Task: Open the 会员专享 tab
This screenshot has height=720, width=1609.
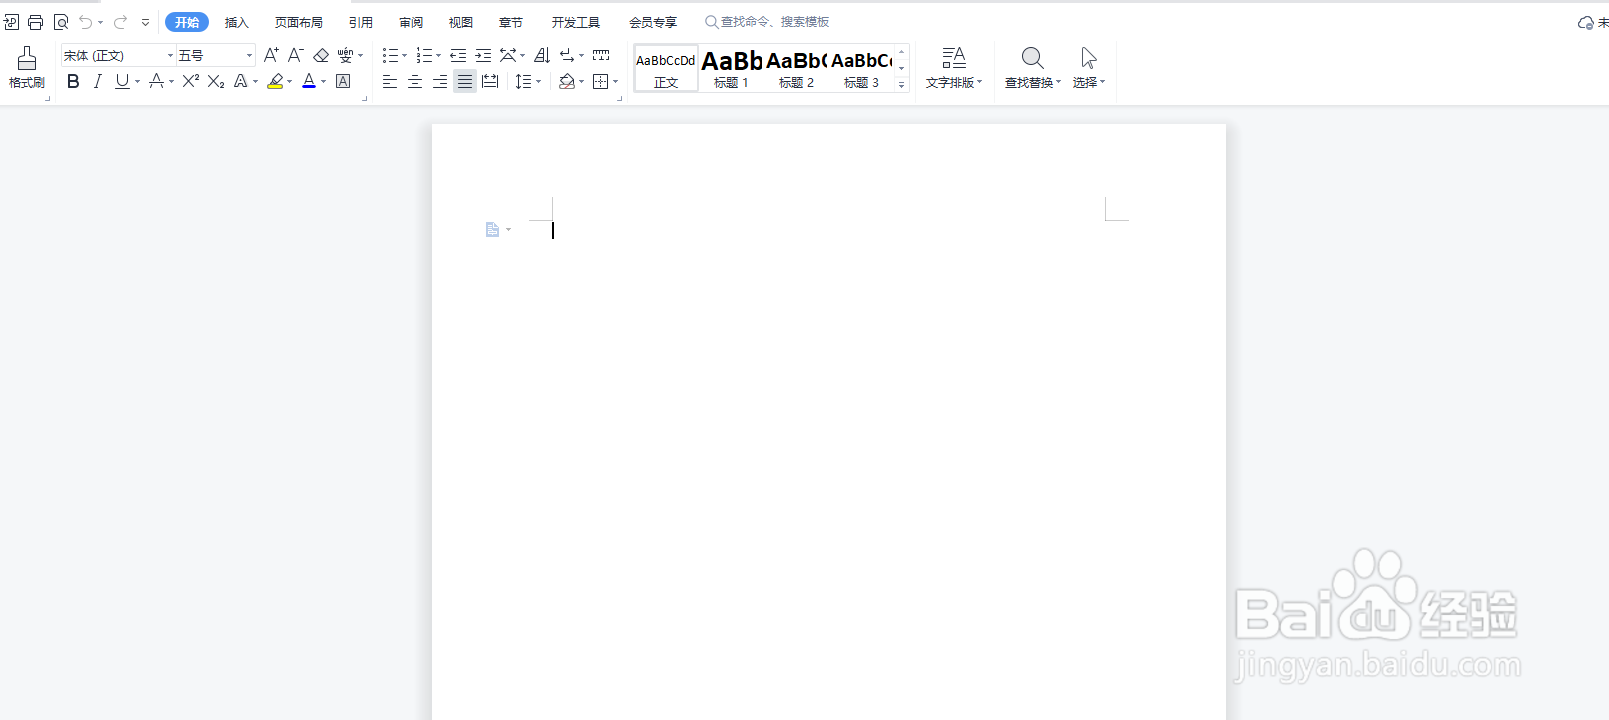Action: (653, 22)
